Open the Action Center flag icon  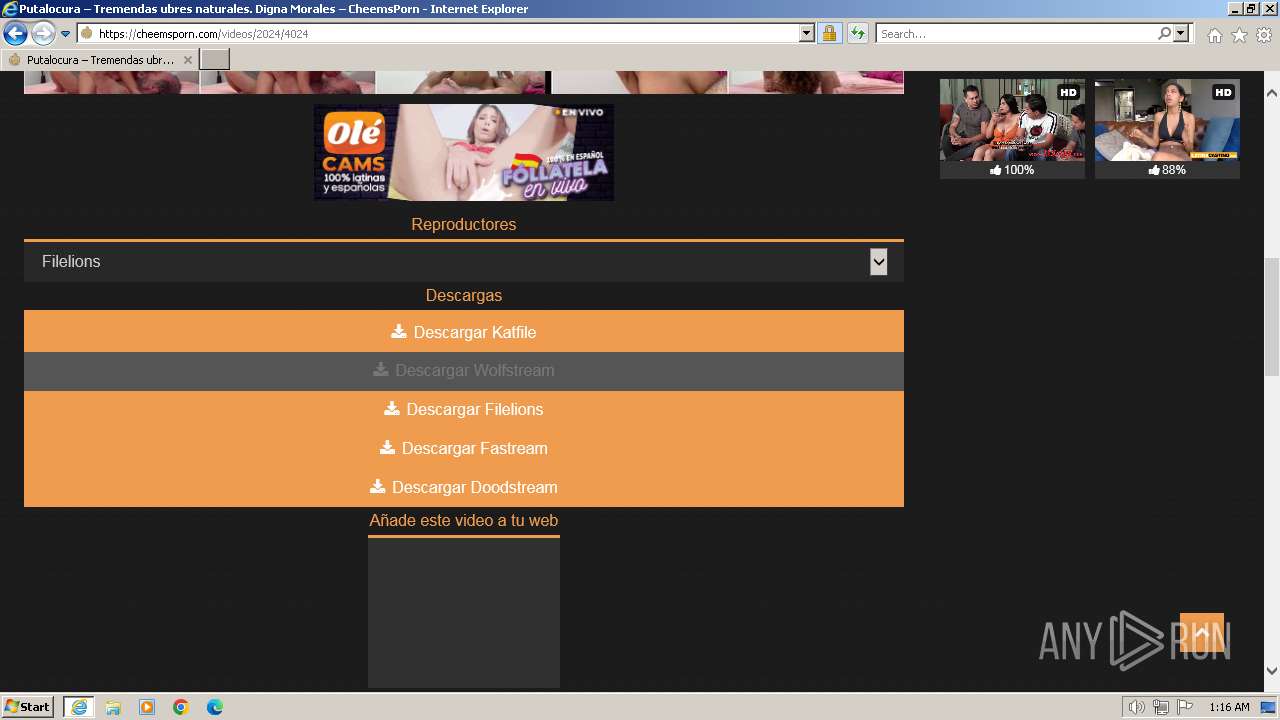click(1185, 707)
